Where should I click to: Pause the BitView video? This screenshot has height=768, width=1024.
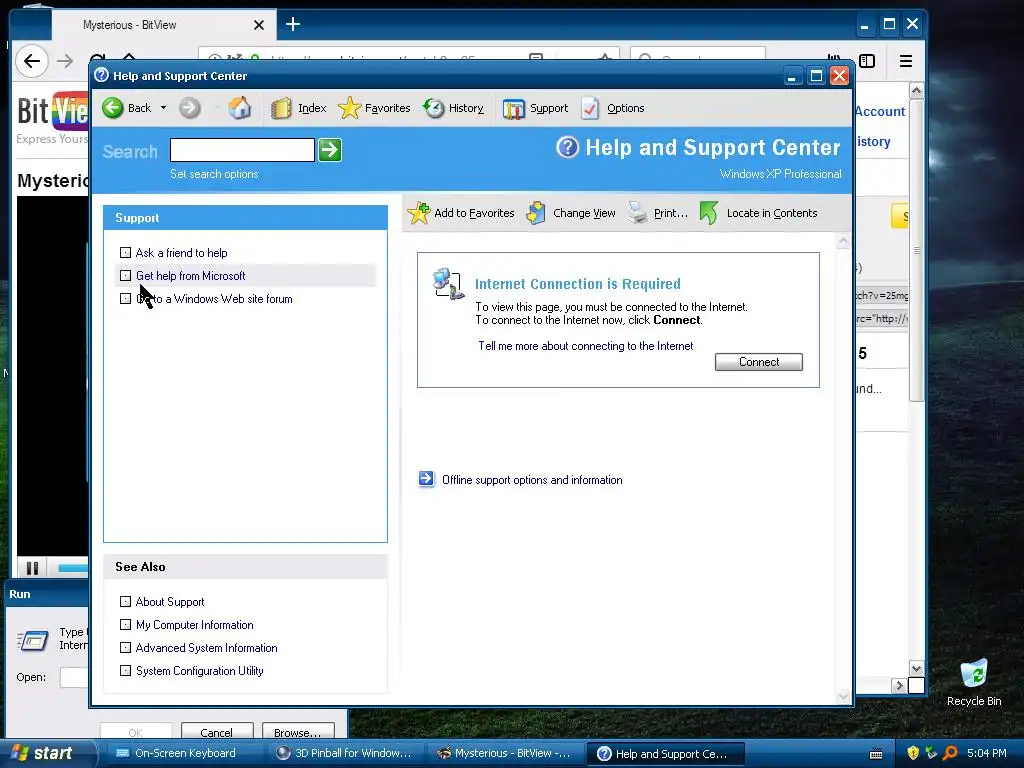tap(32, 568)
